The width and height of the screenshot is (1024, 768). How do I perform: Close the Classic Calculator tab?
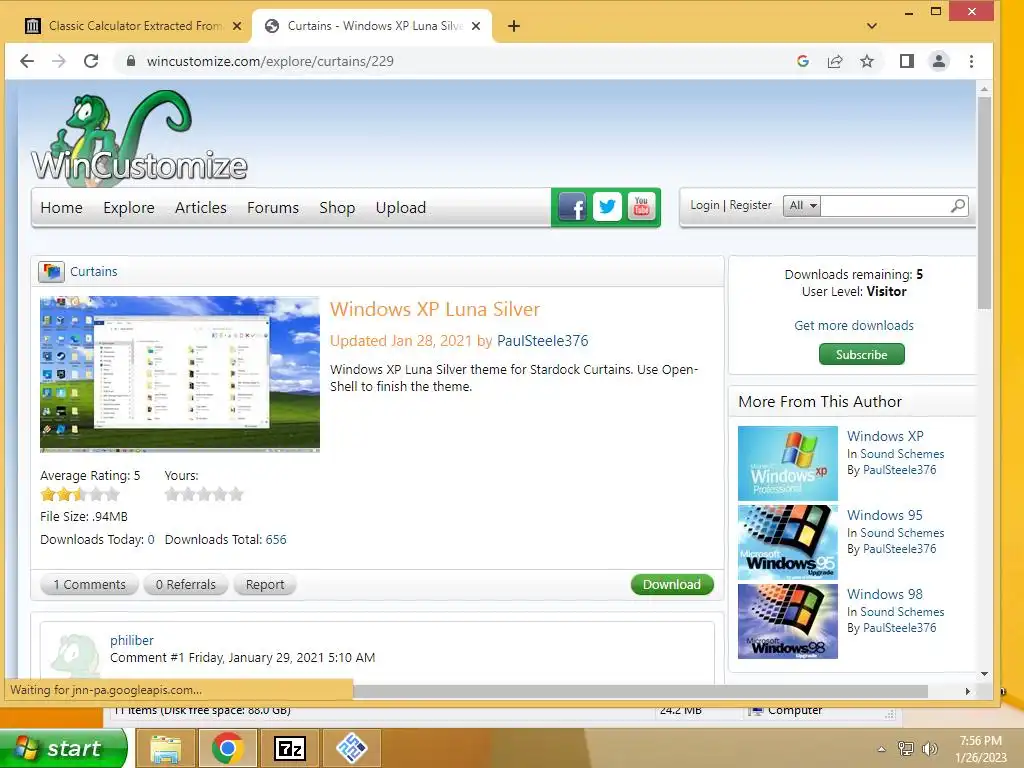[x=237, y=26]
